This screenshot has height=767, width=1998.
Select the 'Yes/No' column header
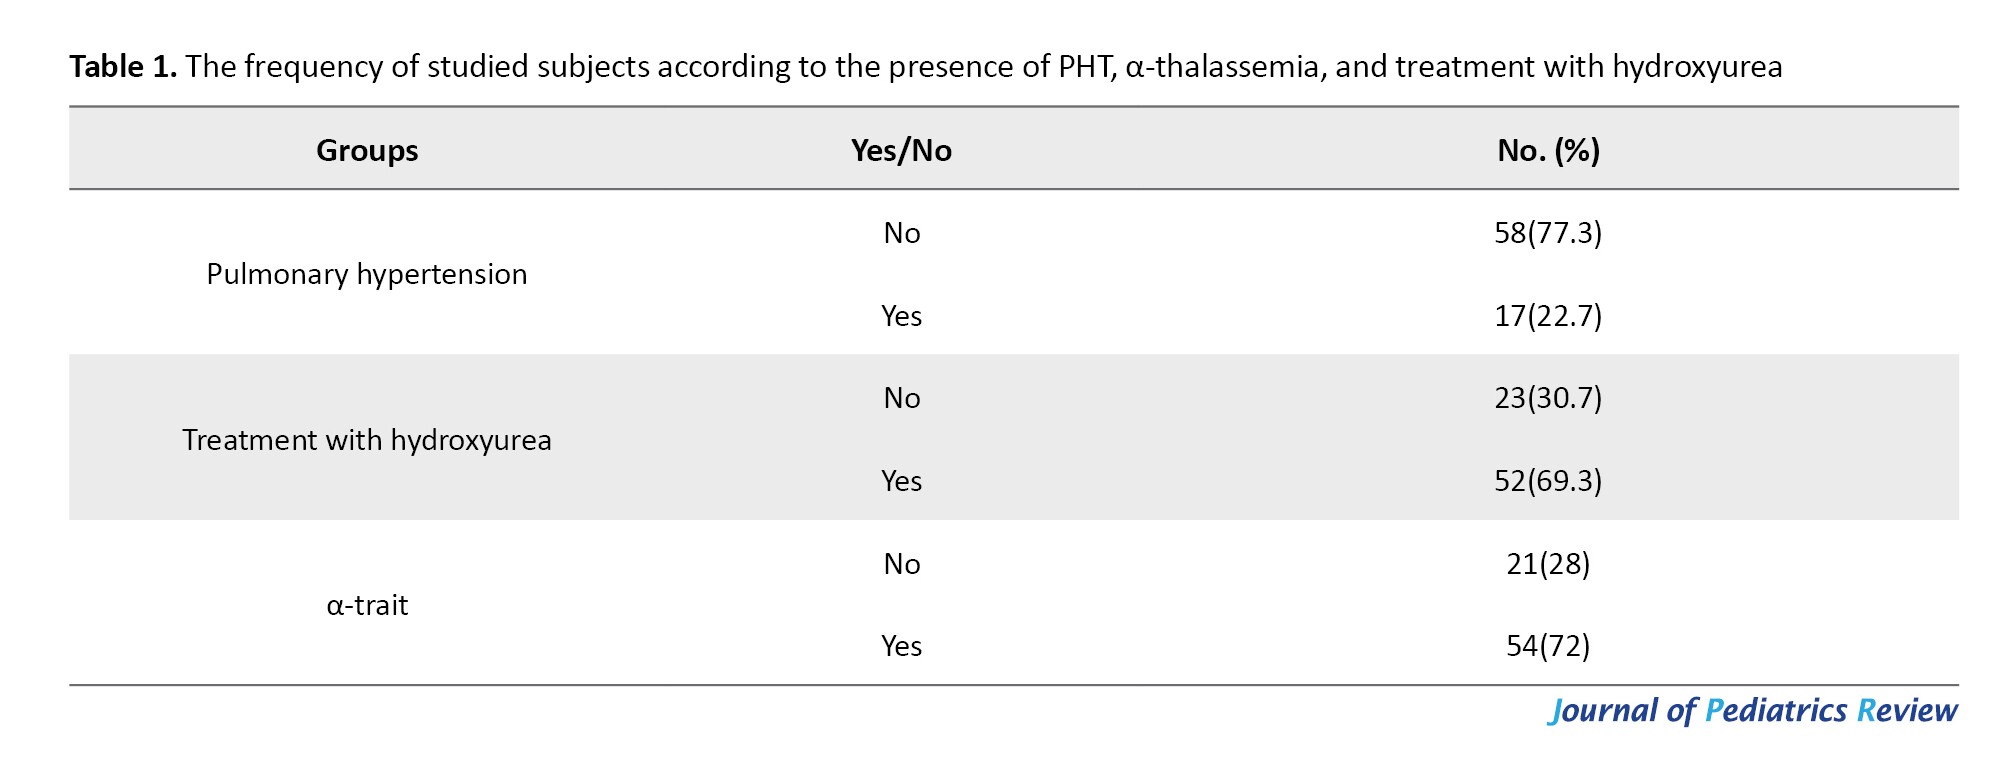pyautogui.click(x=901, y=150)
